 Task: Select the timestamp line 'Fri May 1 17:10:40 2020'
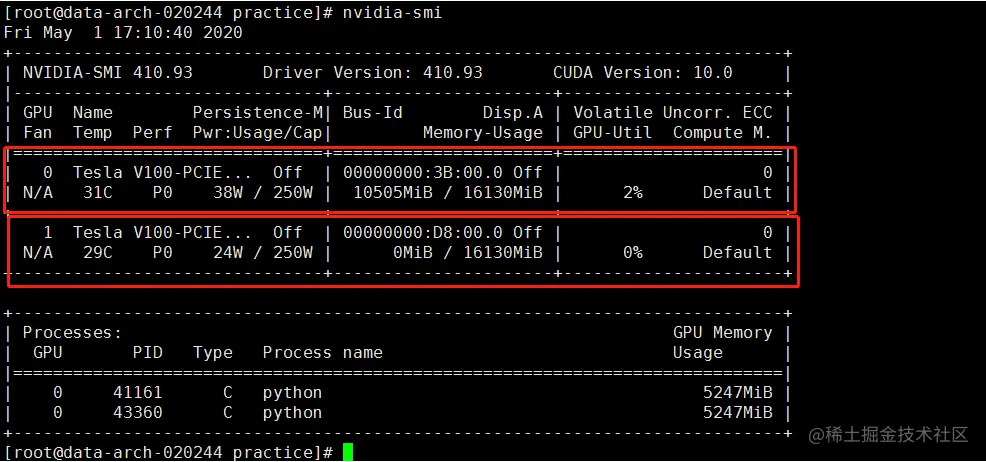123,33
